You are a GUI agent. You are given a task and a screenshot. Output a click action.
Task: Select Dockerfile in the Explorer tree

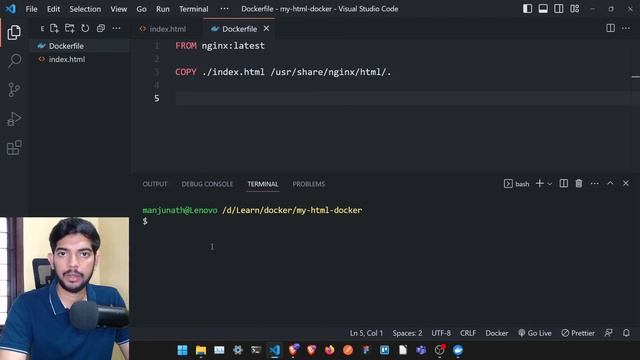pyautogui.click(x=79, y=46)
